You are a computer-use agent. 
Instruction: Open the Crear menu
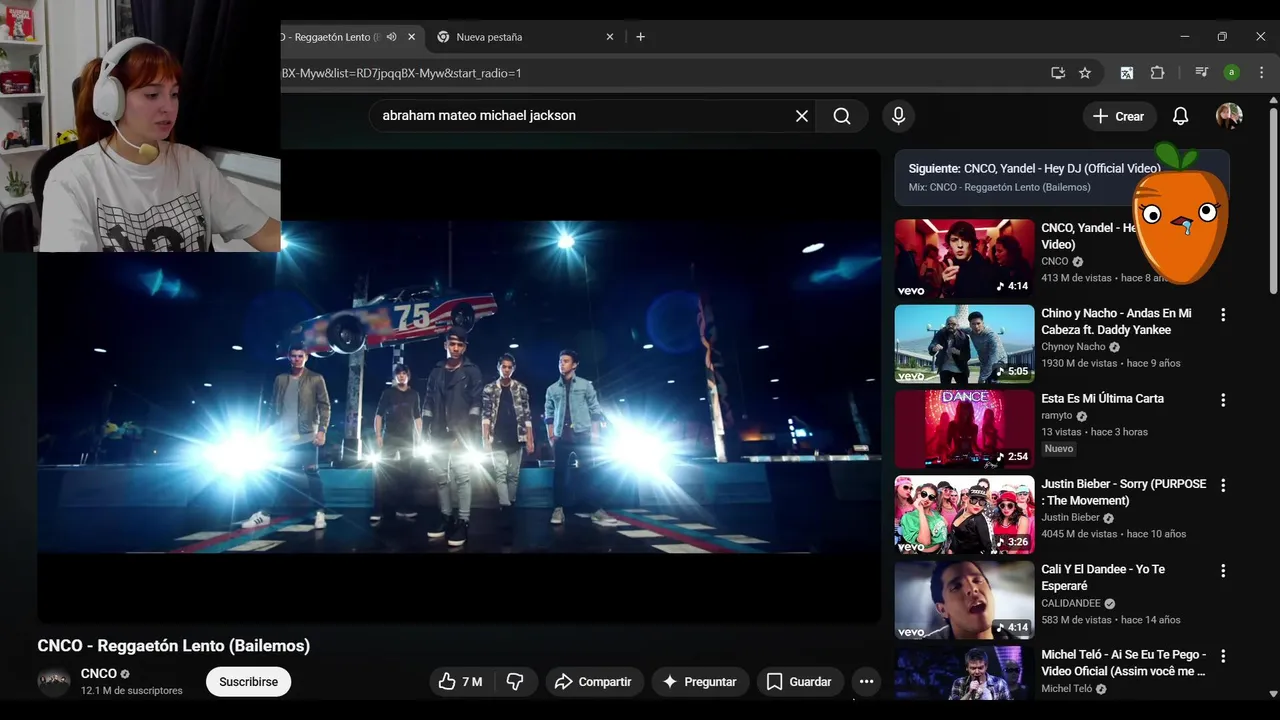coord(1119,116)
